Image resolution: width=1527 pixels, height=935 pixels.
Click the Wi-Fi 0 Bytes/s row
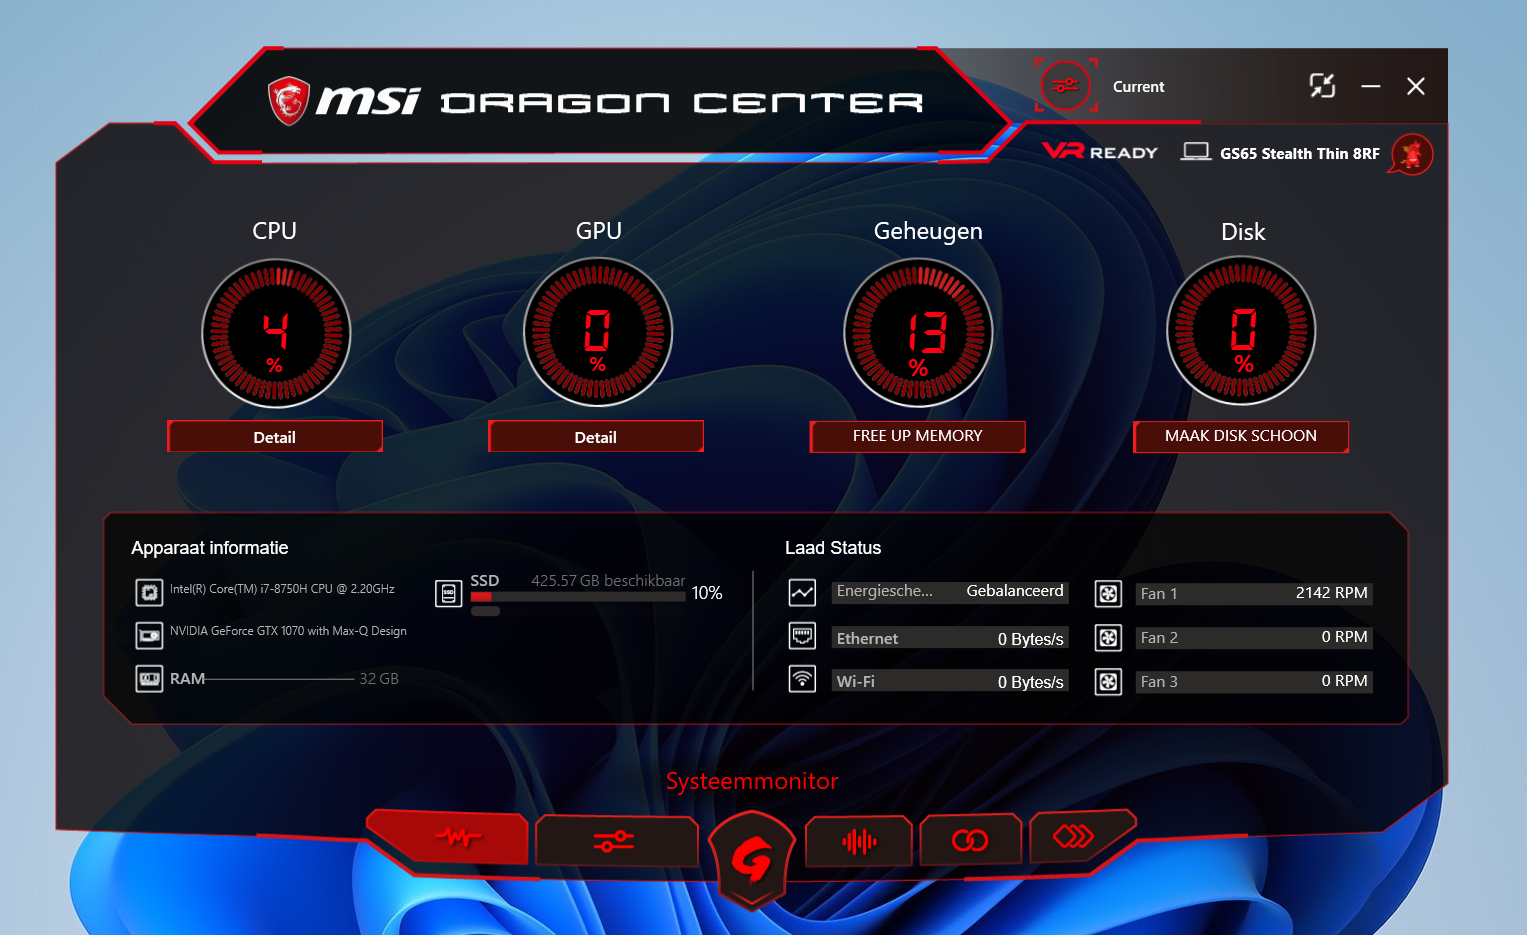[950, 681]
